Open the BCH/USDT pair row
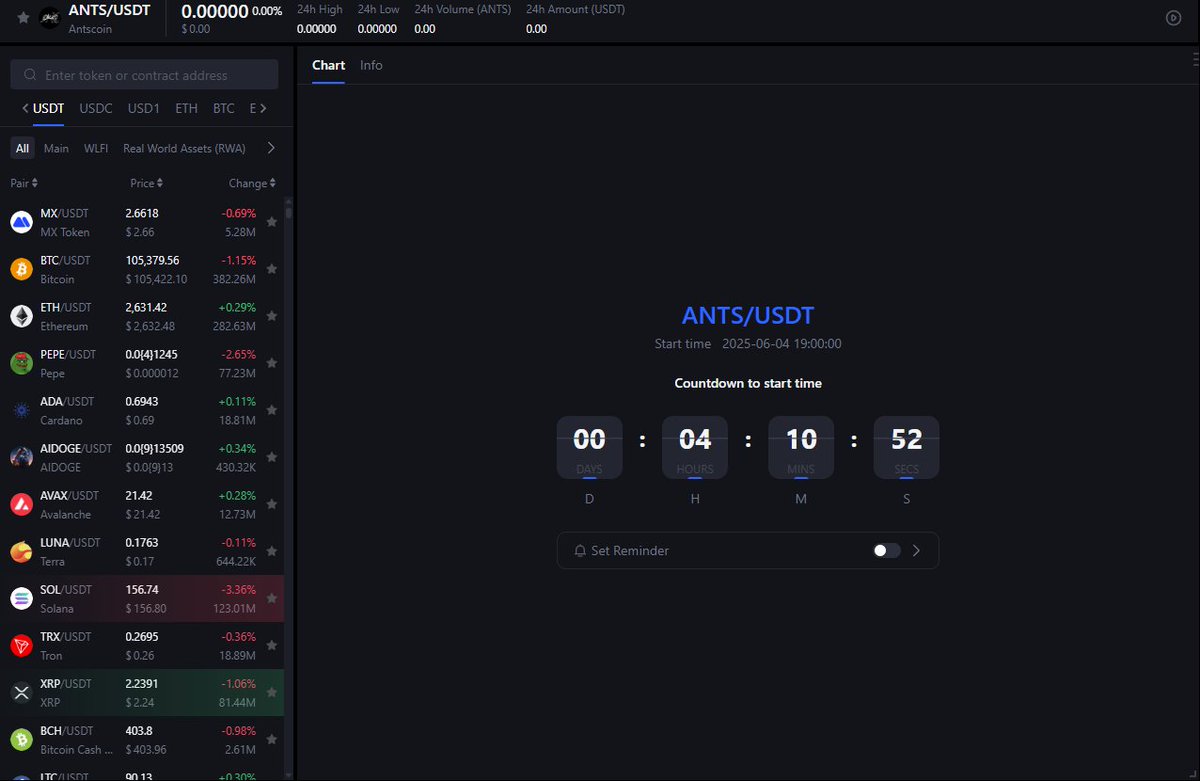1200x781 pixels. [x=142, y=739]
